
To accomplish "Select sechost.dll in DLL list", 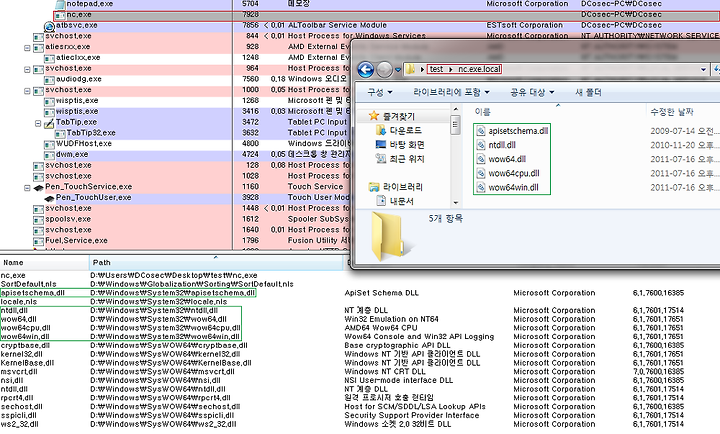I will (x=22, y=406).
